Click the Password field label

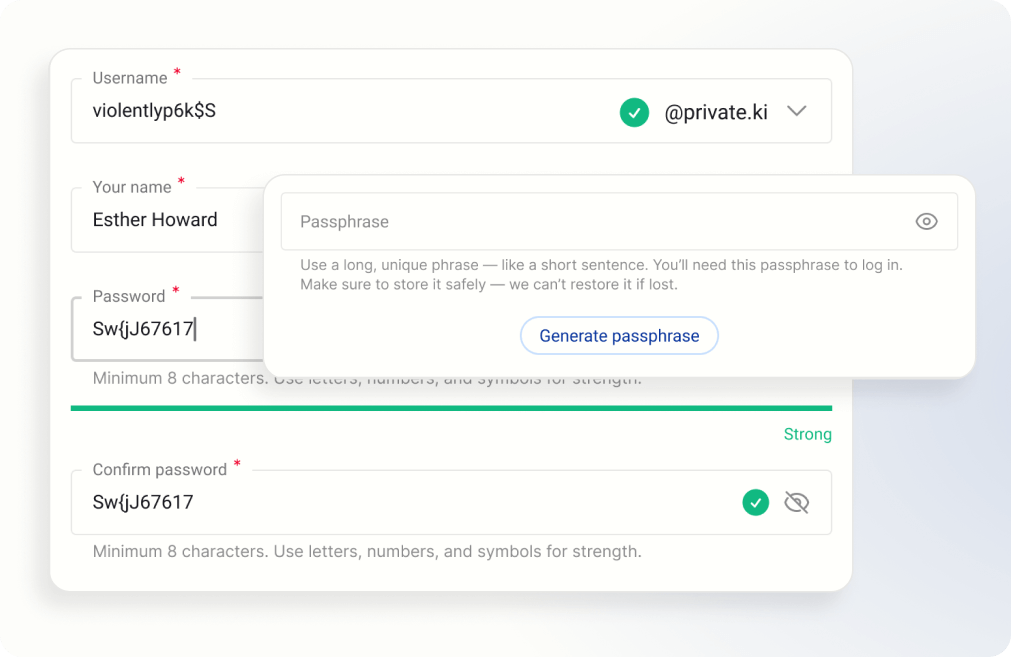pyautogui.click(x=129, y=296)
